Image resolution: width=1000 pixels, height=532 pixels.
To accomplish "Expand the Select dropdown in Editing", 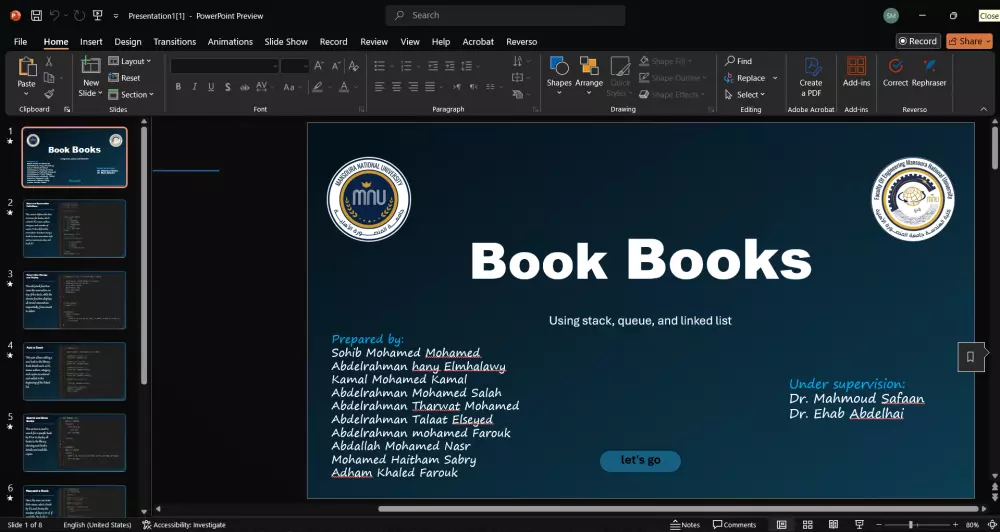I will [749, 95].
